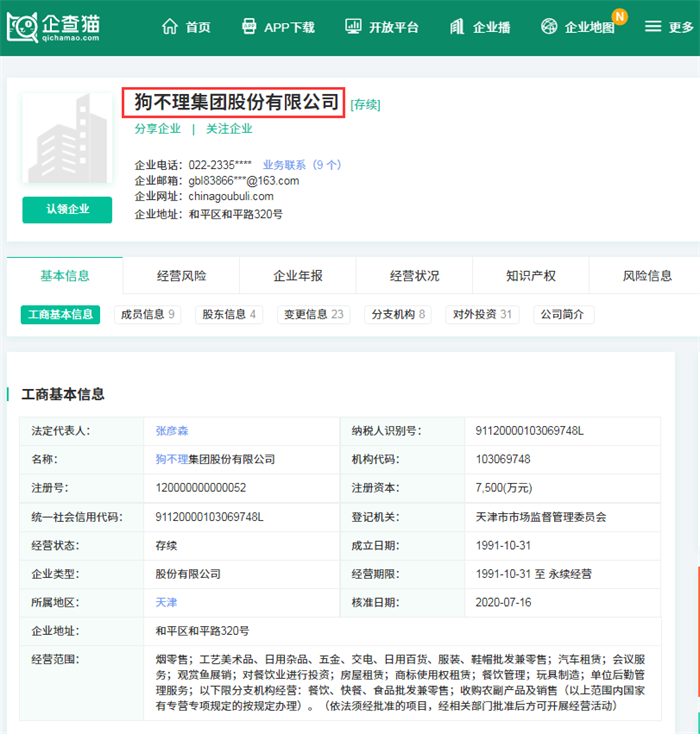The height and width of the screenshot is (734, 700).
Task: Switch to the 经营风险 tab
Action: click(x=181, y=275)
